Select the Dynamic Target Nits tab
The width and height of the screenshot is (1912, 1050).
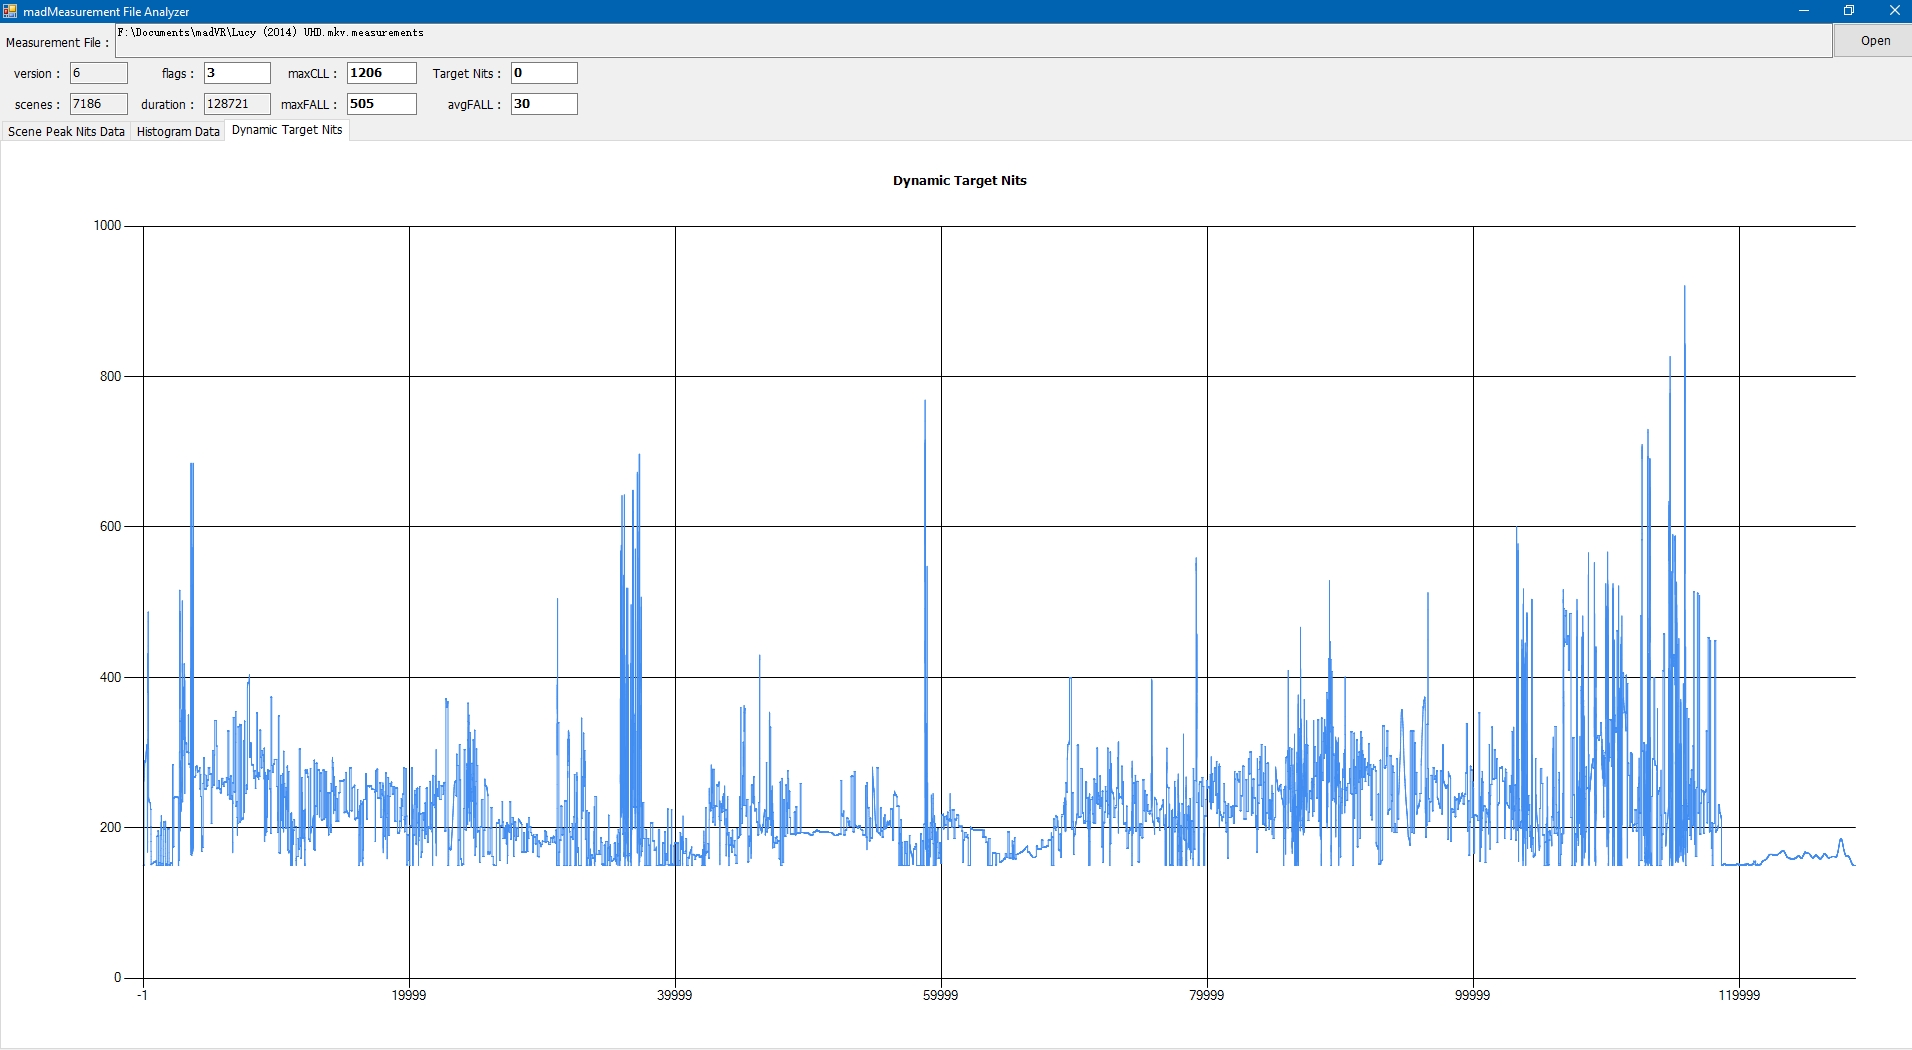[x=287, y=130]
